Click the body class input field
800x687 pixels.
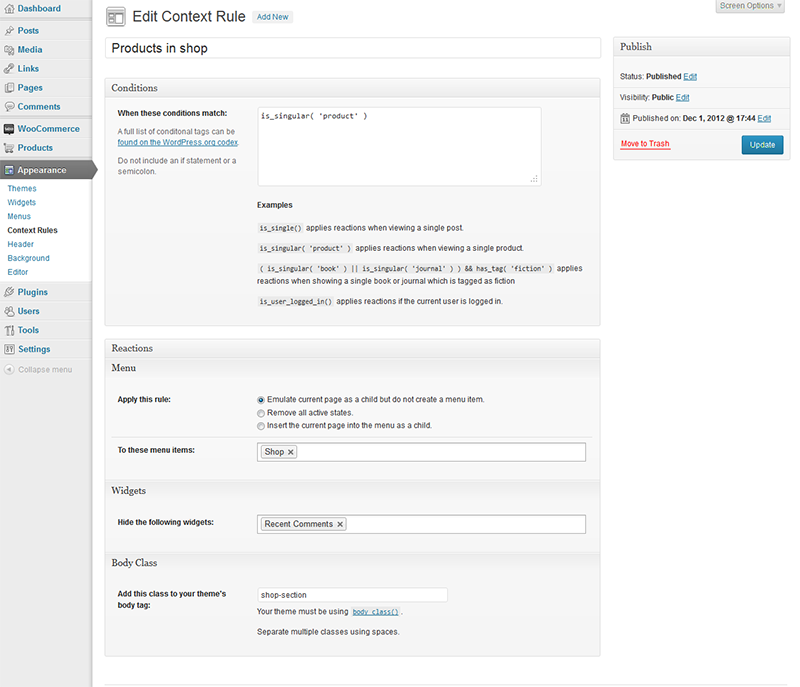click(352, 595)
